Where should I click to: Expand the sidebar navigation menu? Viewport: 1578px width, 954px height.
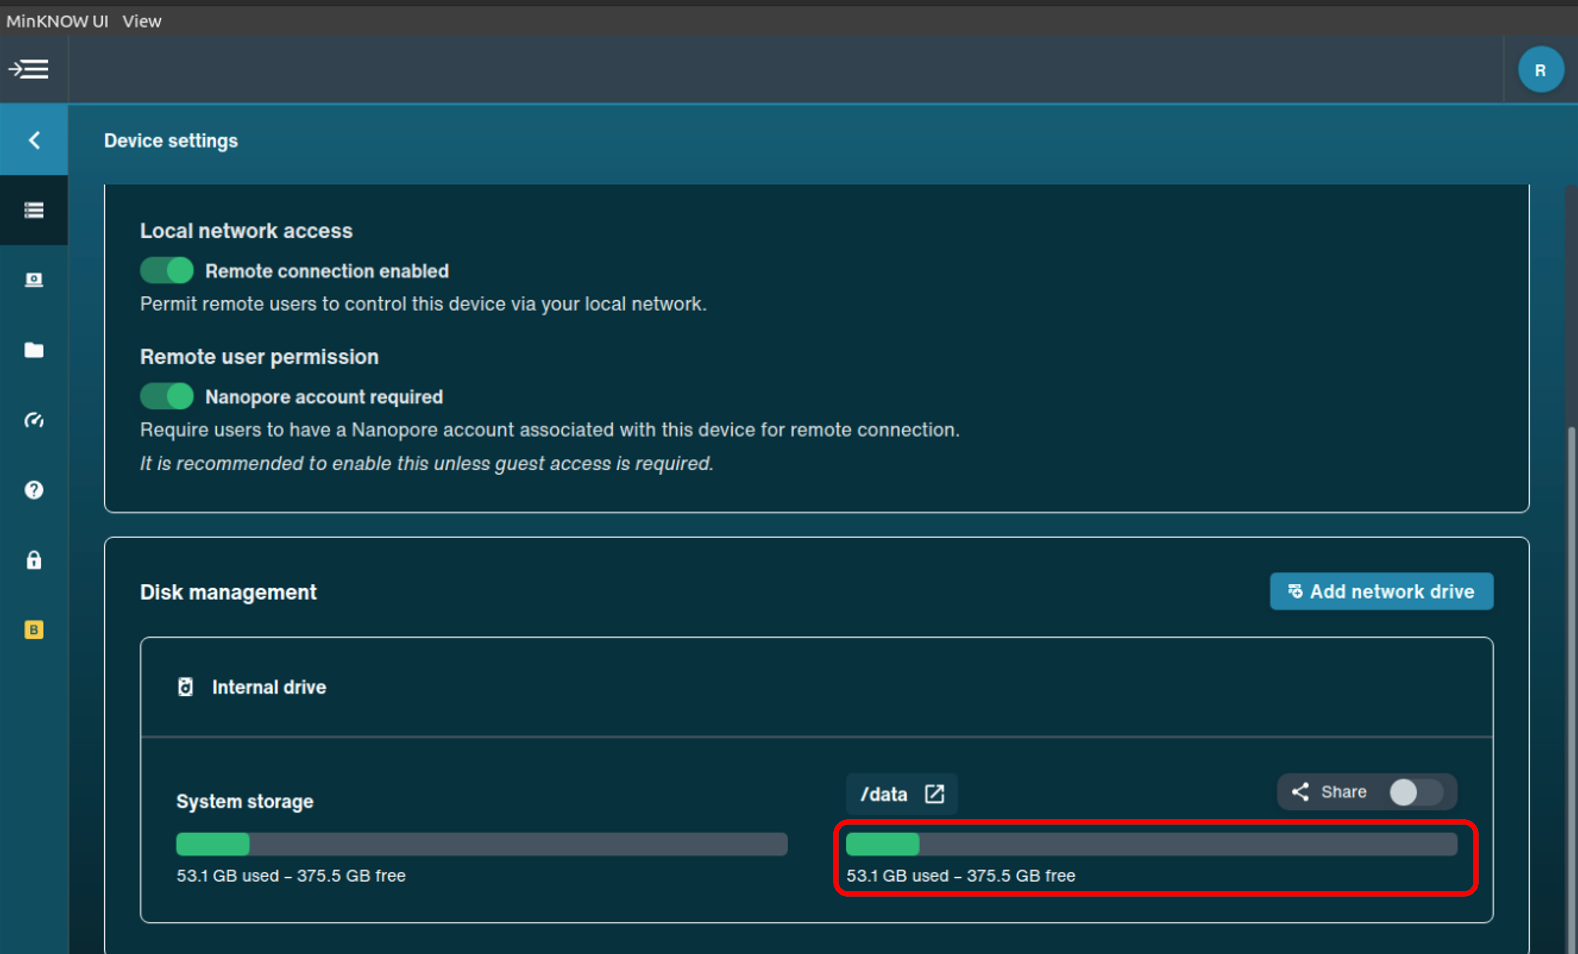pyautogui.click(x=29, y=69)
